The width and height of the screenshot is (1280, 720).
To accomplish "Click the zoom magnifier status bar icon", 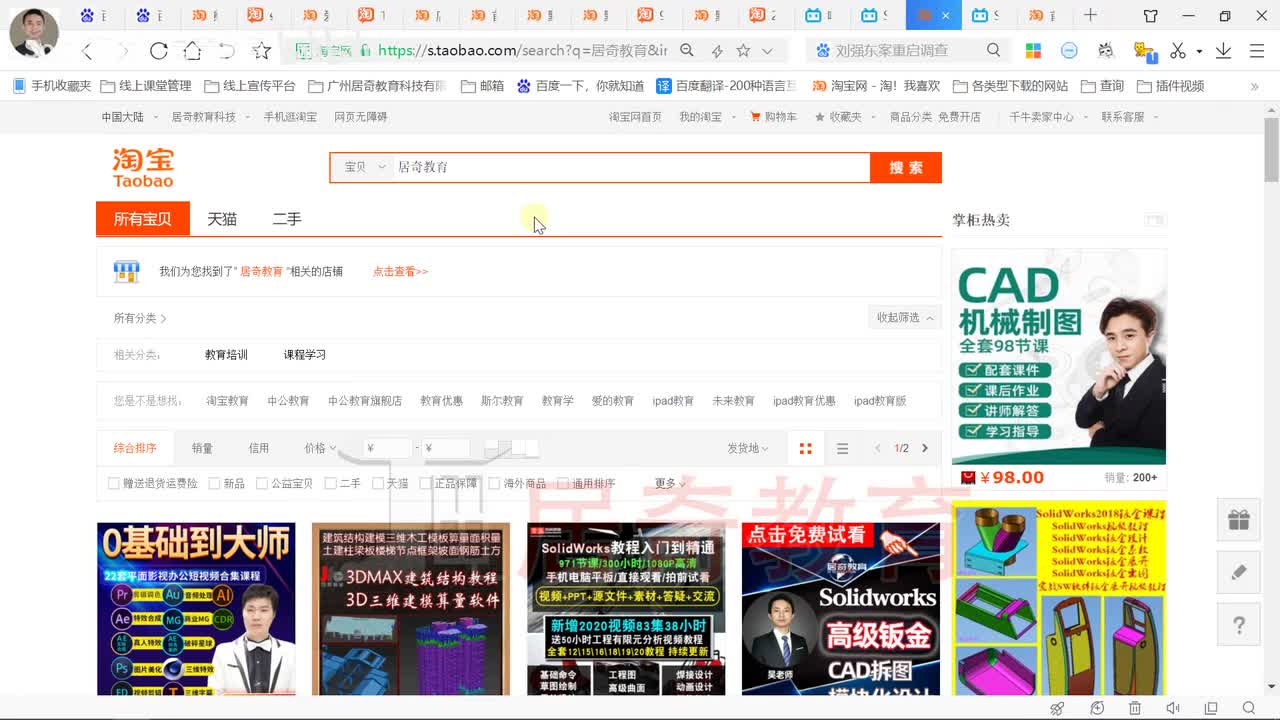I will (1249, 708).
